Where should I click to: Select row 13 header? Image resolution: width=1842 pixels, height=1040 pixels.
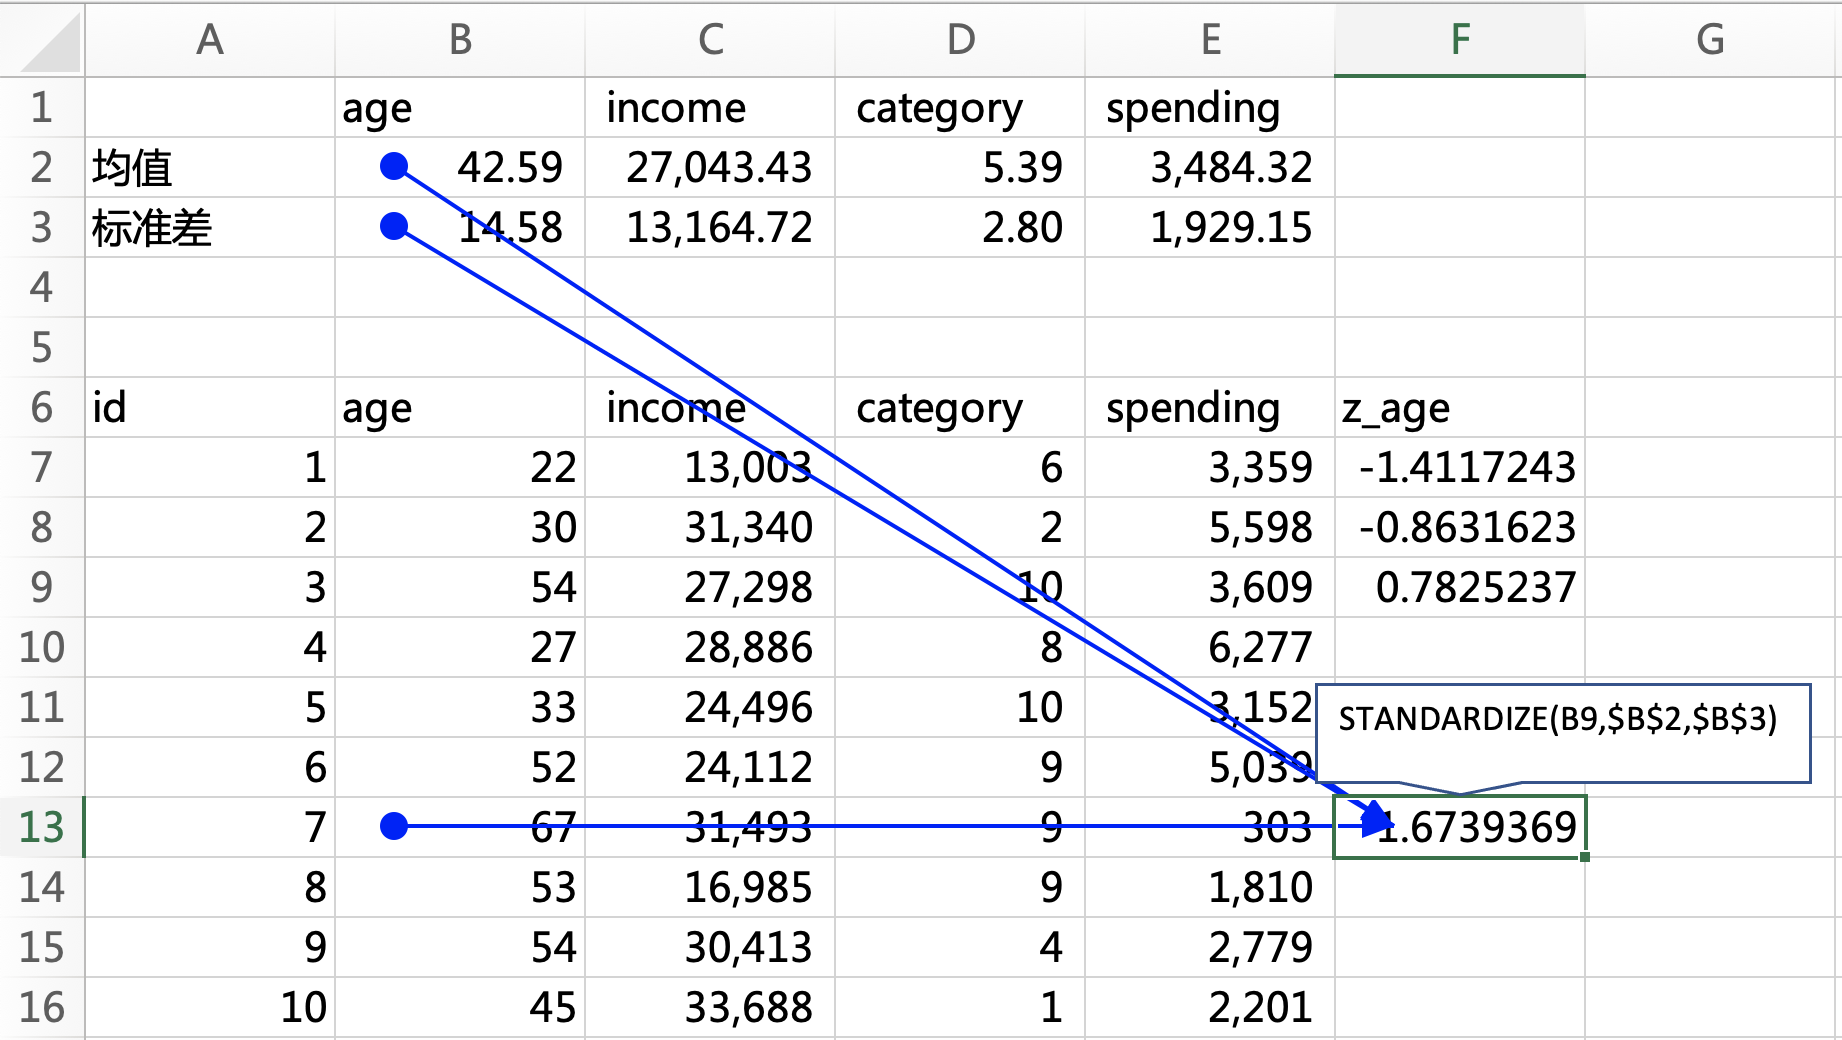click(x=42, y=827)
